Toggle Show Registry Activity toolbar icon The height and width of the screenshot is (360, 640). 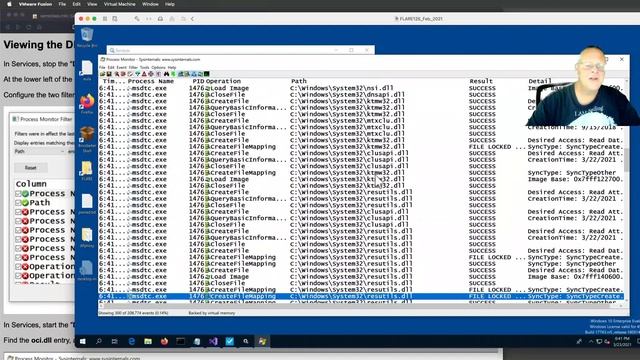[x=180, y=74]
